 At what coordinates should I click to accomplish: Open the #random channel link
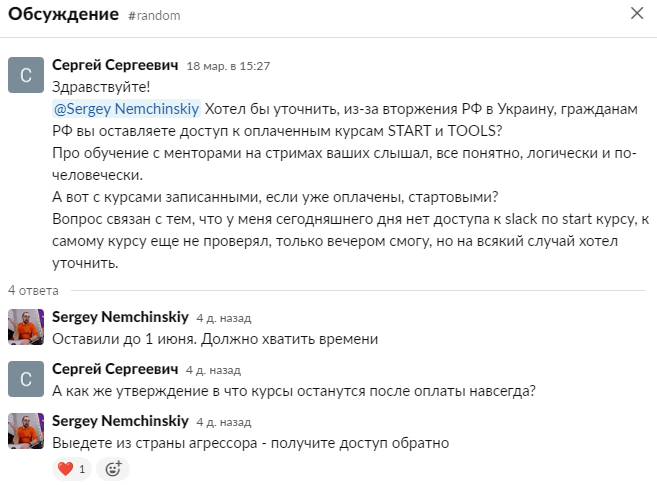tap(152, 16)
